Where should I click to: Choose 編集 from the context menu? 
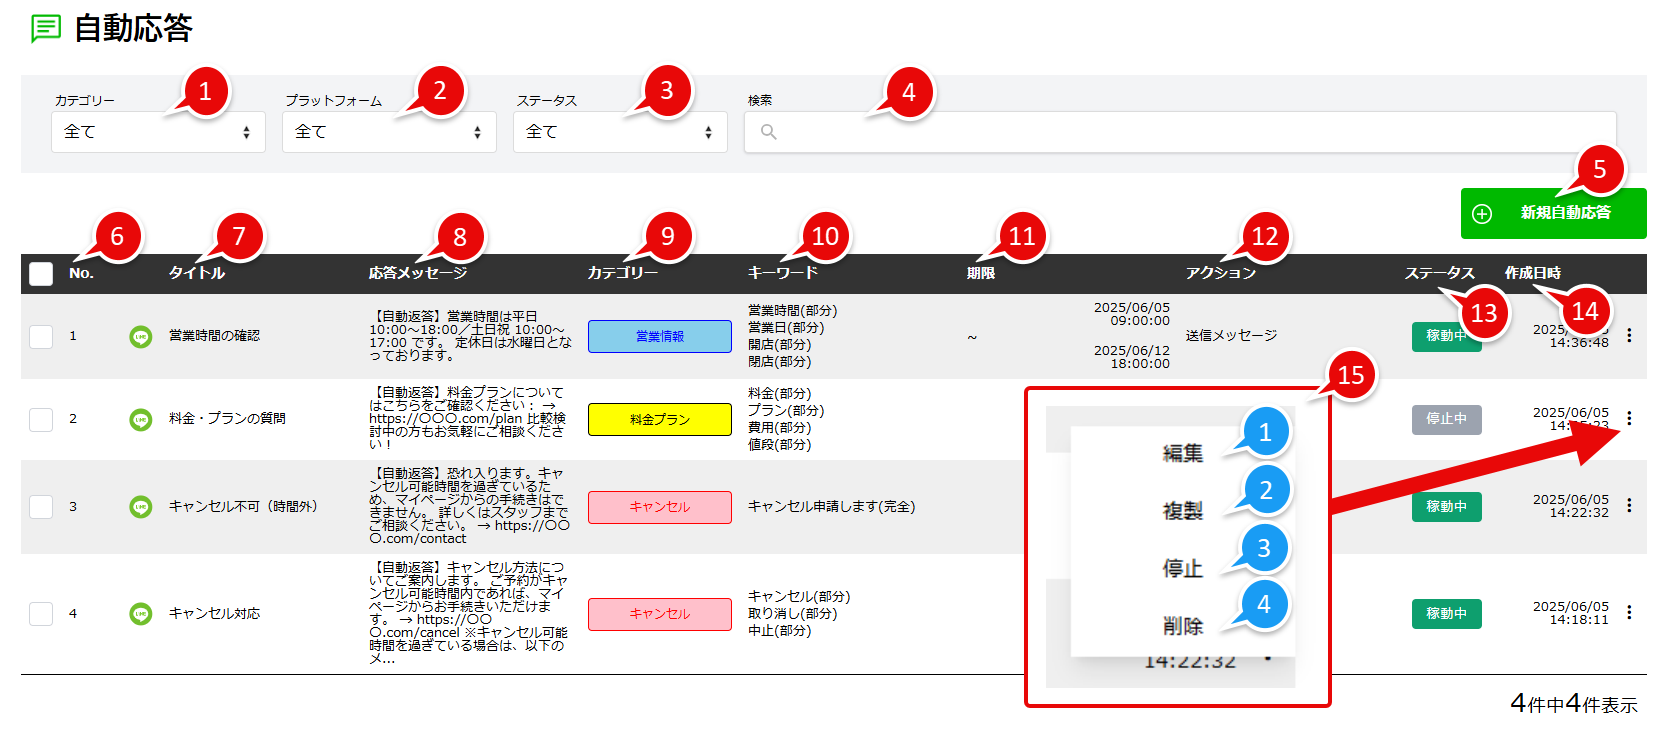coord(1182,454)
